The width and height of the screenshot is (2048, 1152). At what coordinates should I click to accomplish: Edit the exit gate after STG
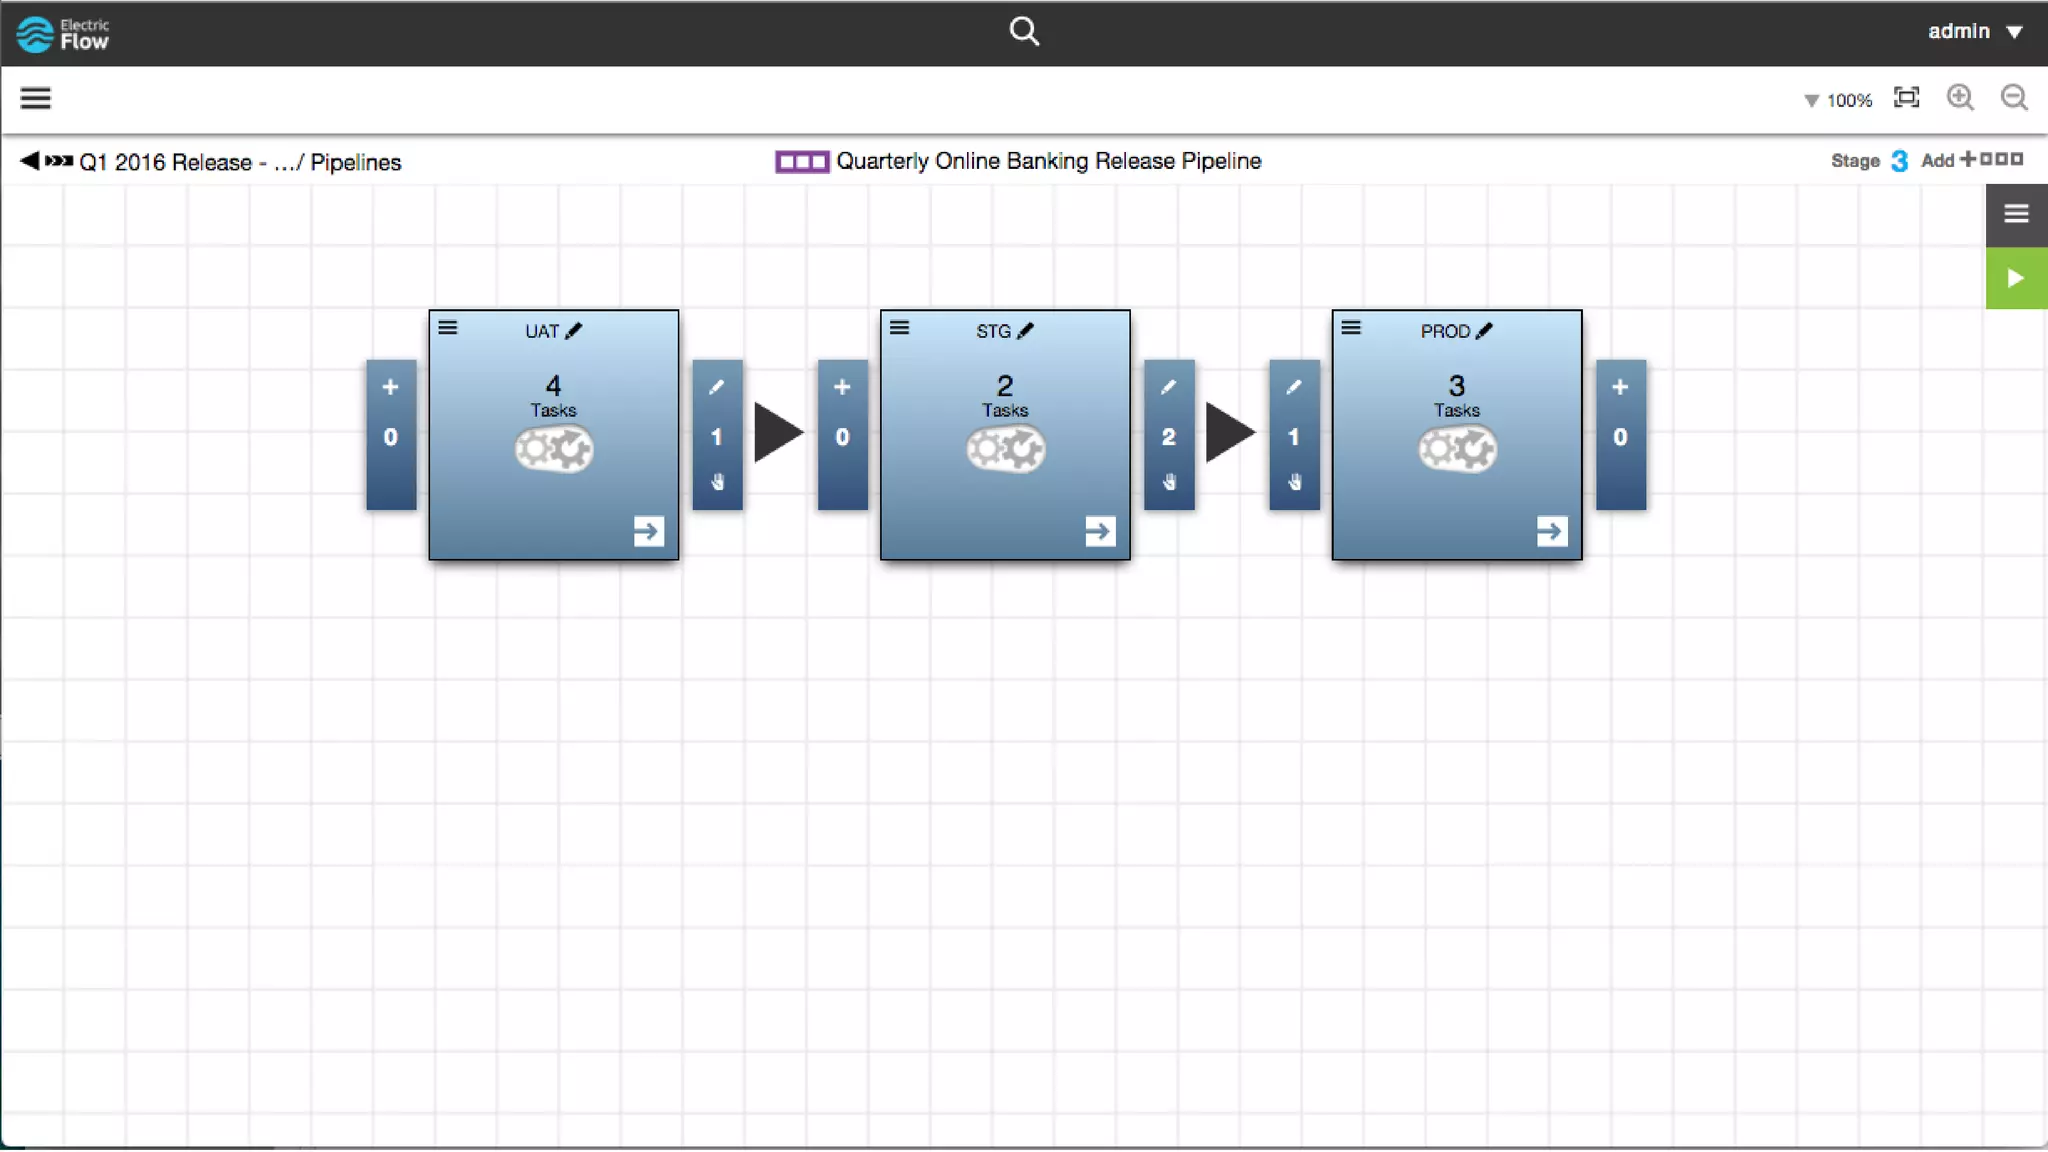[1168, 387]
